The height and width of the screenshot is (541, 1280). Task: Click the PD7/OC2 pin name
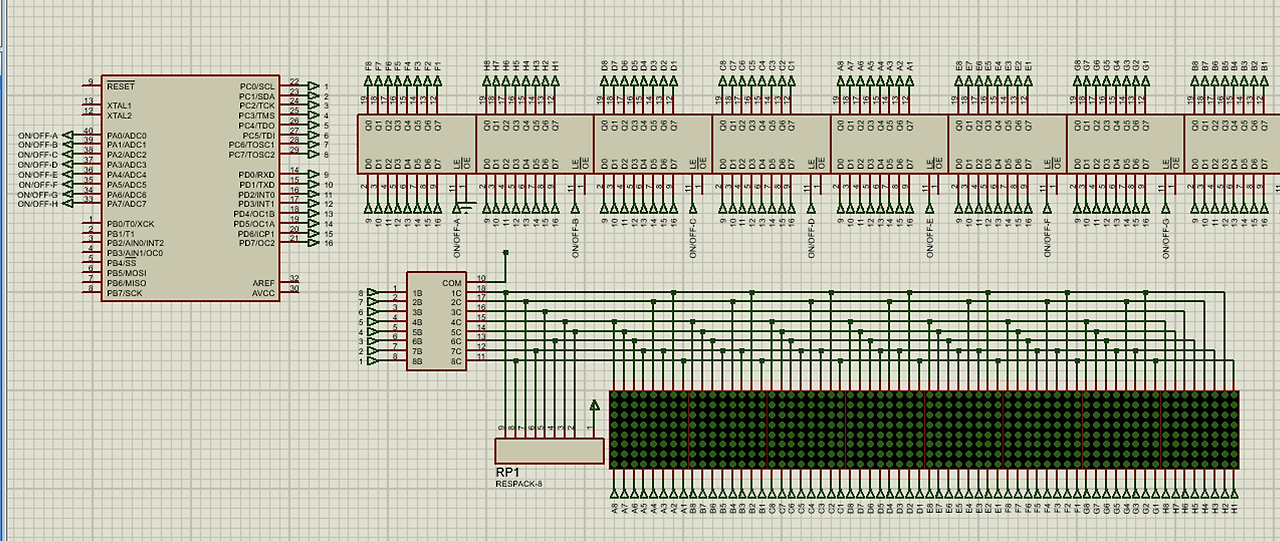(x=256, y=243)
